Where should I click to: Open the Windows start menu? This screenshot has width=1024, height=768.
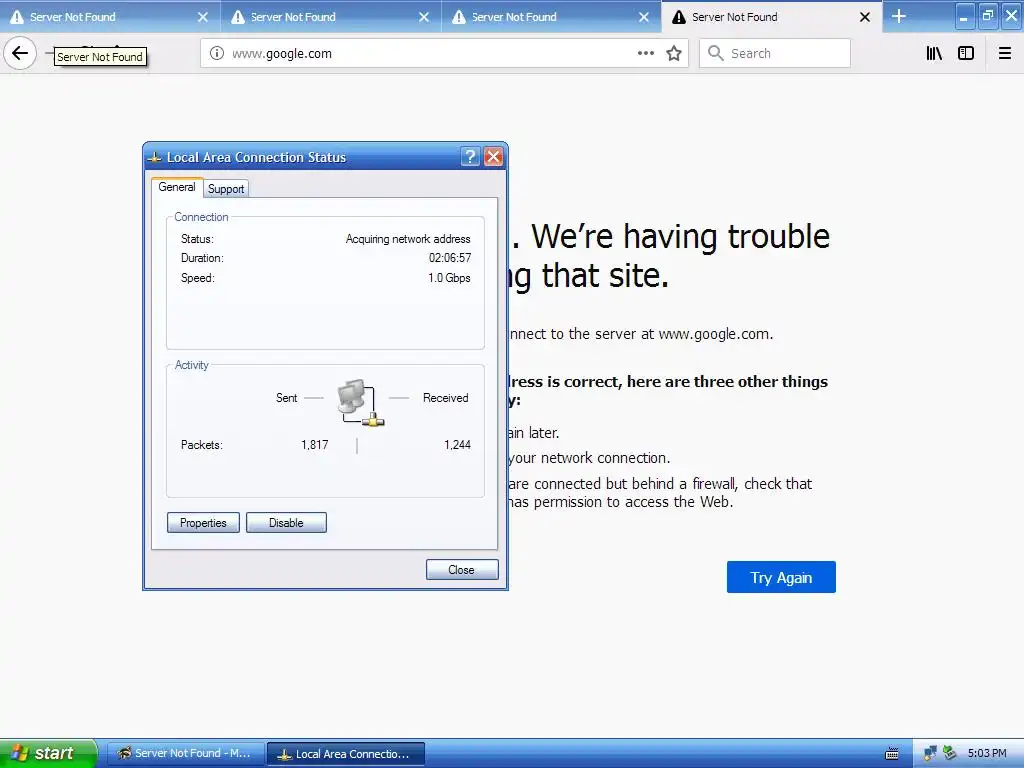48,754
